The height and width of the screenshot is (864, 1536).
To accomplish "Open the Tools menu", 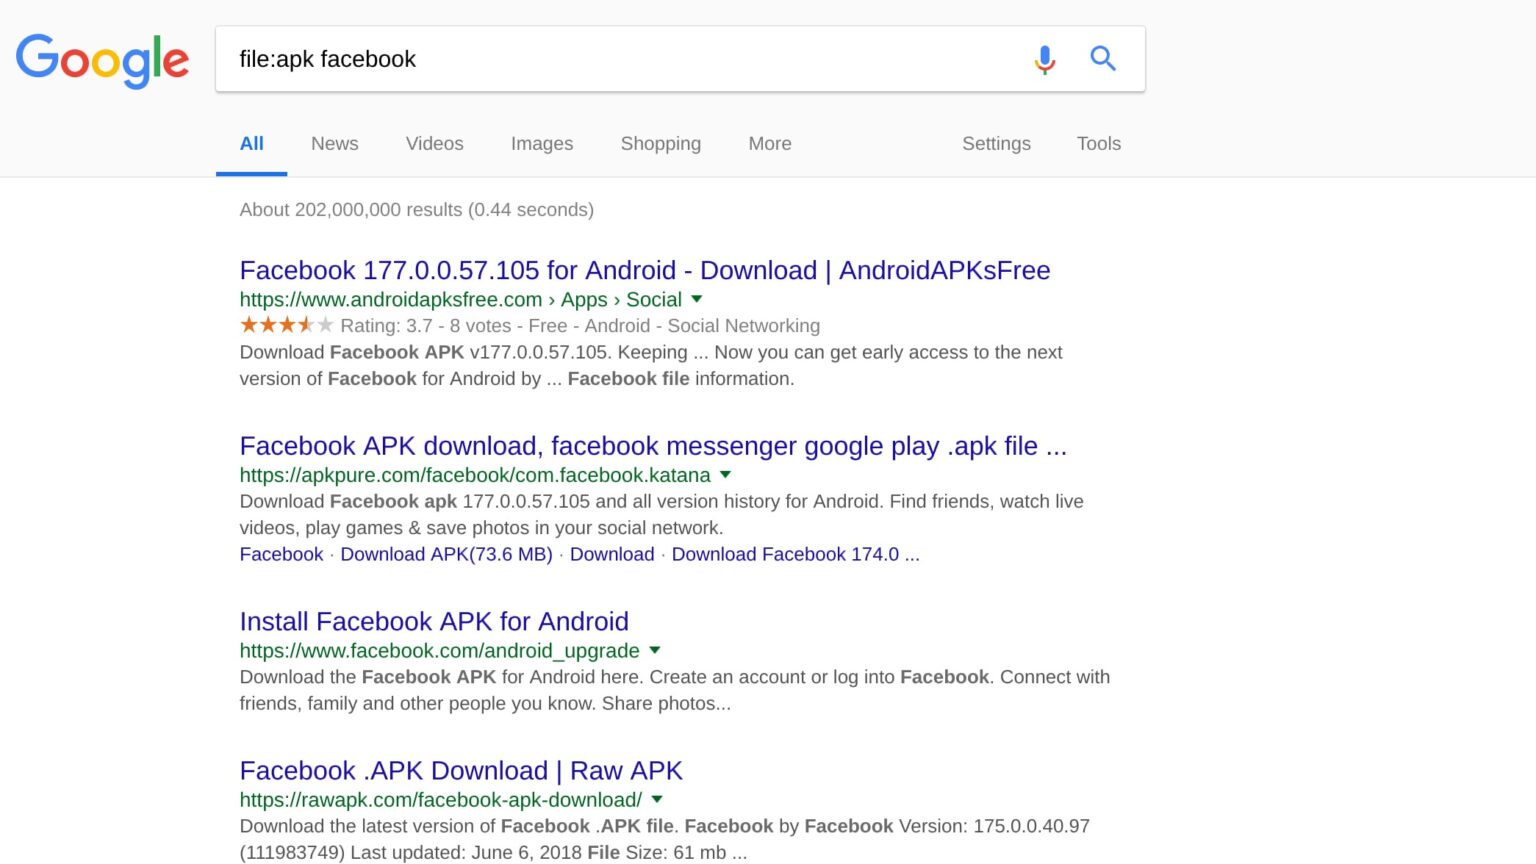I will [x=1098, y=144].
